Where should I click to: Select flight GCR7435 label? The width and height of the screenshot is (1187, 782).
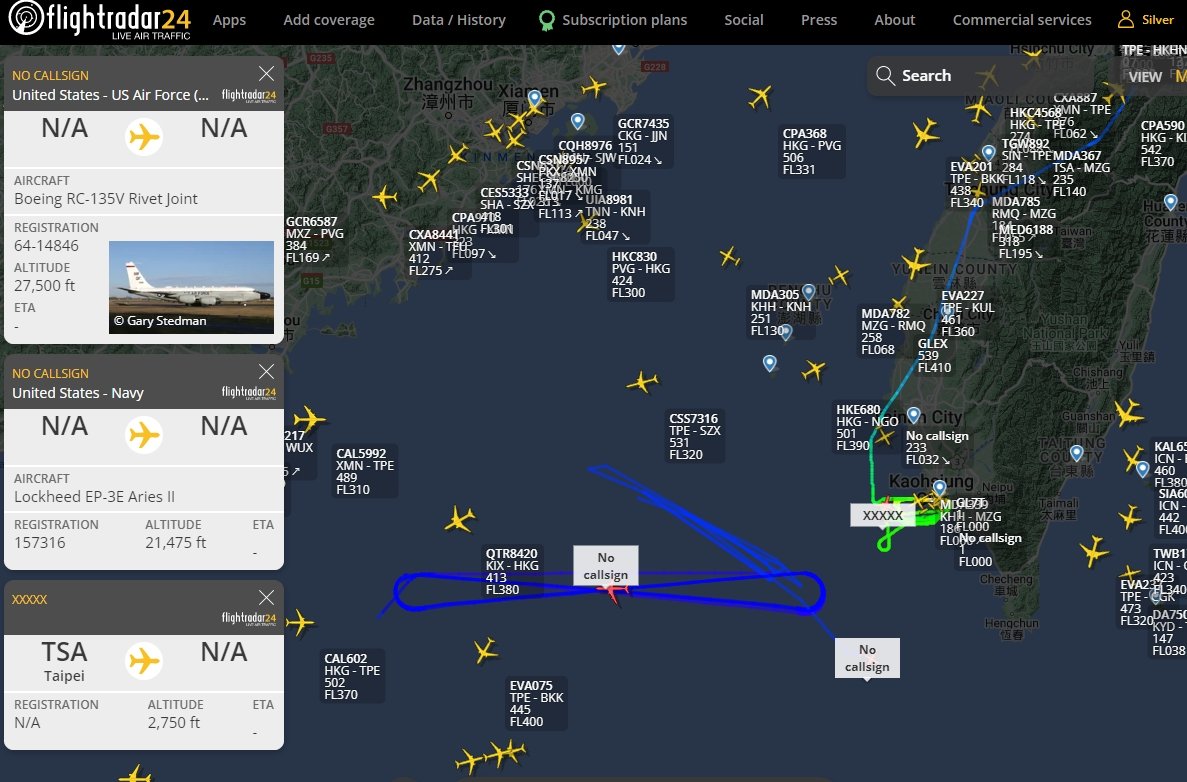pos(643,142)
